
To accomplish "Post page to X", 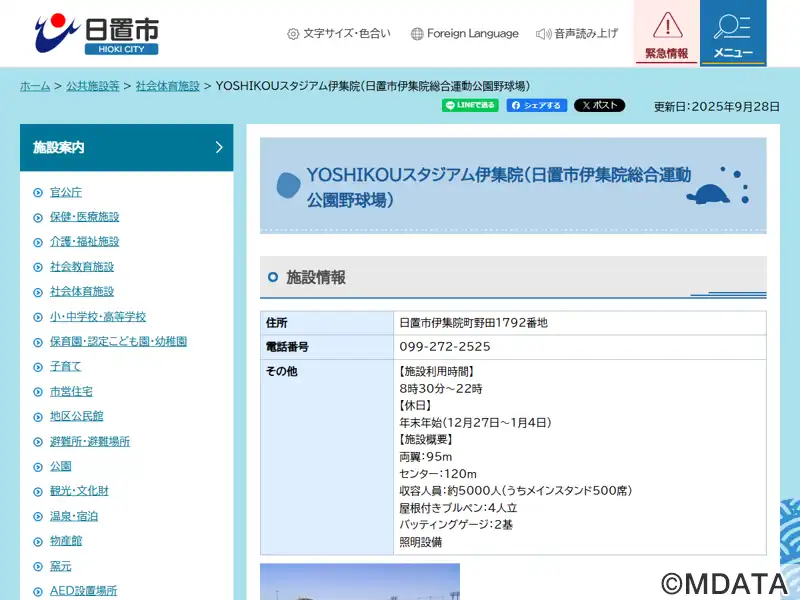I will (599, 105).
